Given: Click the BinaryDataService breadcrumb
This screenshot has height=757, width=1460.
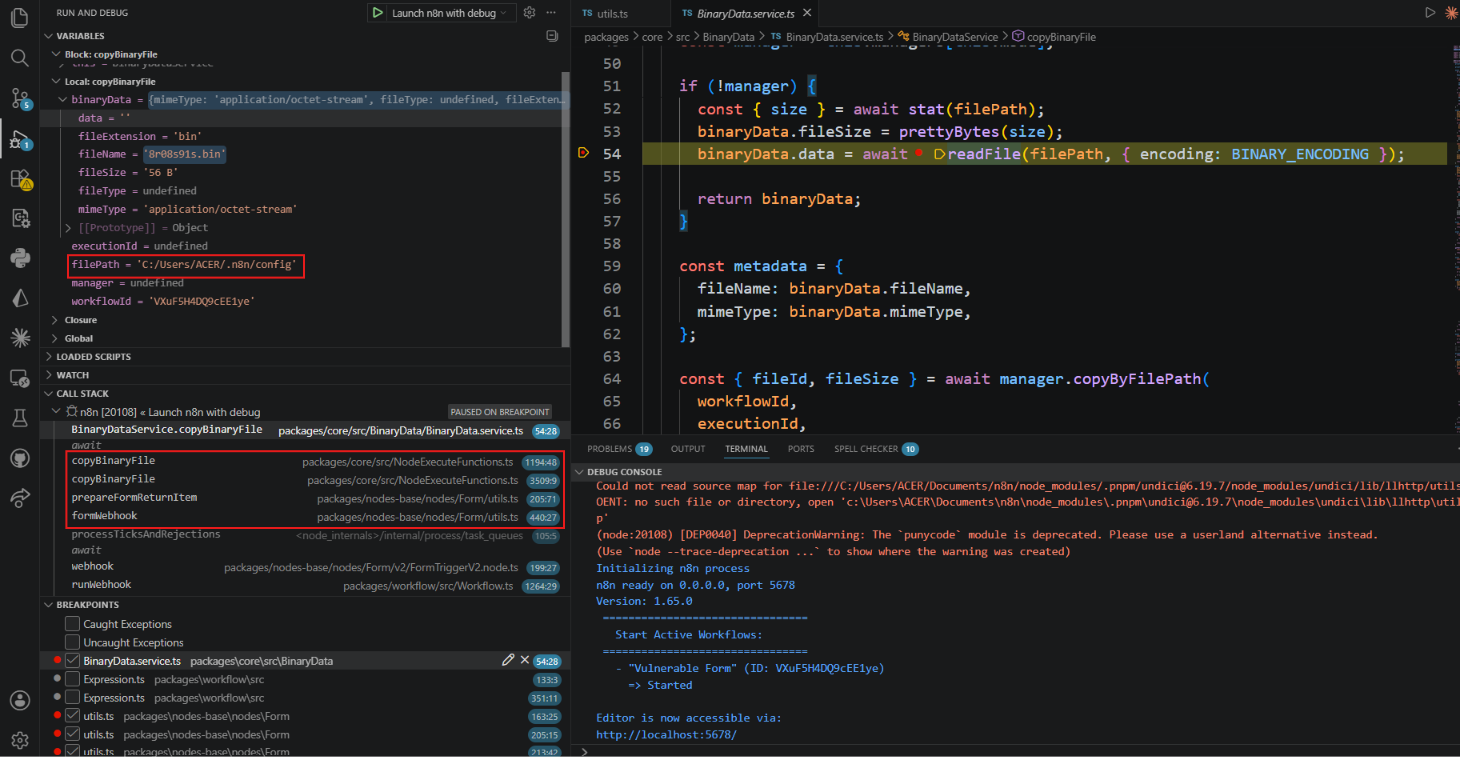Looking at the screenshot, I should pos(955,37).
